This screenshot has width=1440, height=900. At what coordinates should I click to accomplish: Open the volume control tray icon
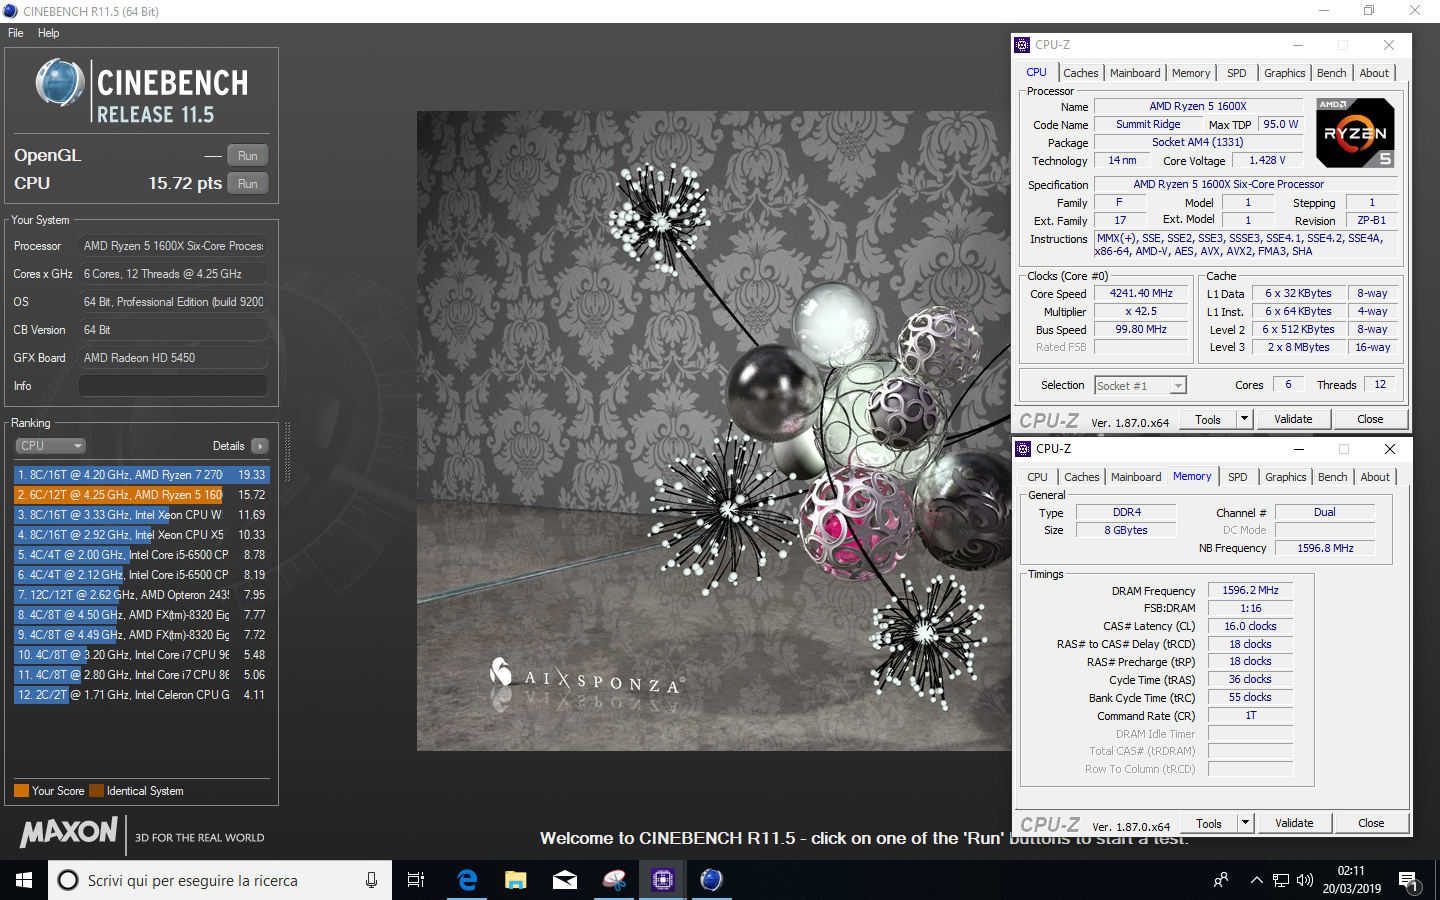click(x=1305, y=880)
